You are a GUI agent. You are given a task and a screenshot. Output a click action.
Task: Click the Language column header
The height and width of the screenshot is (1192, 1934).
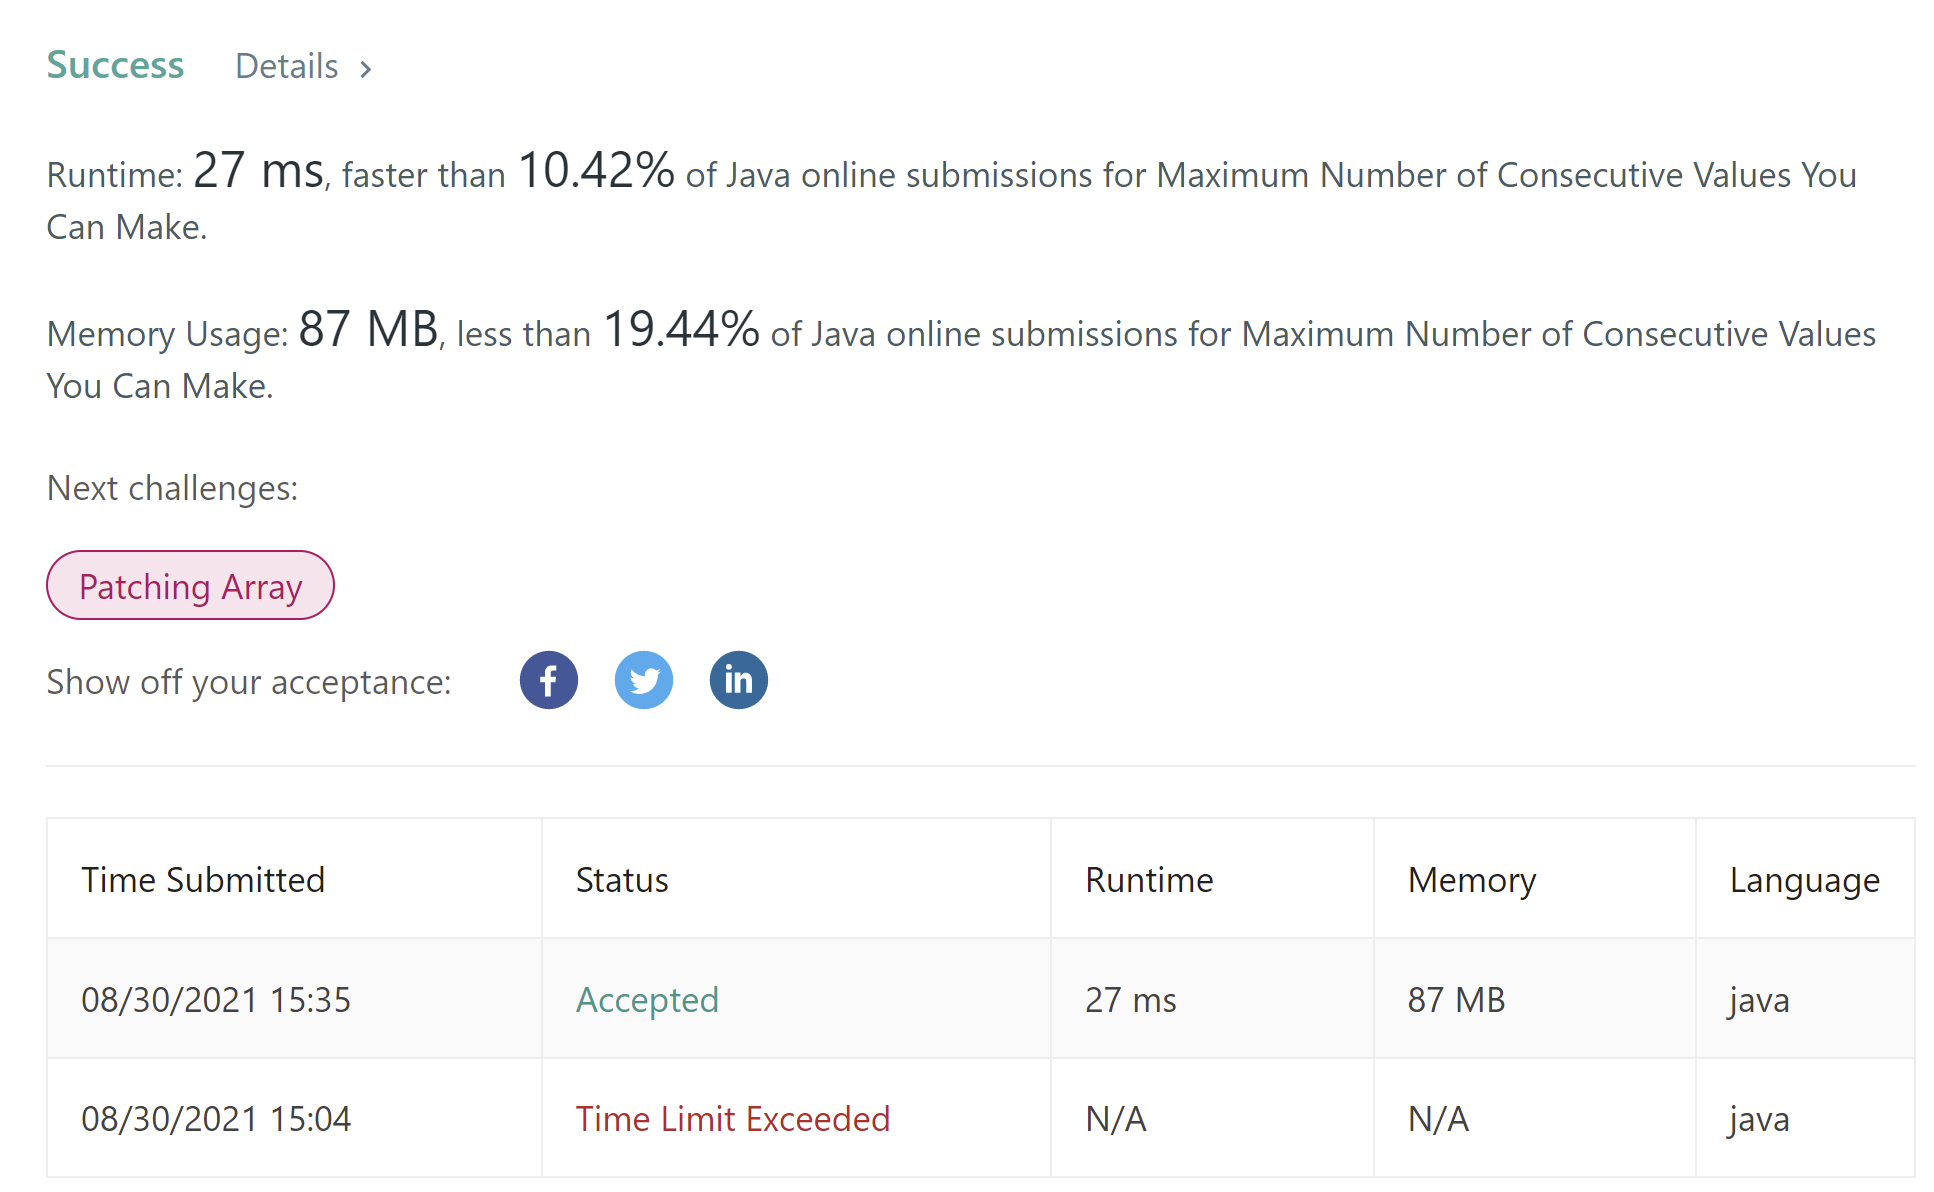point(1805,880)
